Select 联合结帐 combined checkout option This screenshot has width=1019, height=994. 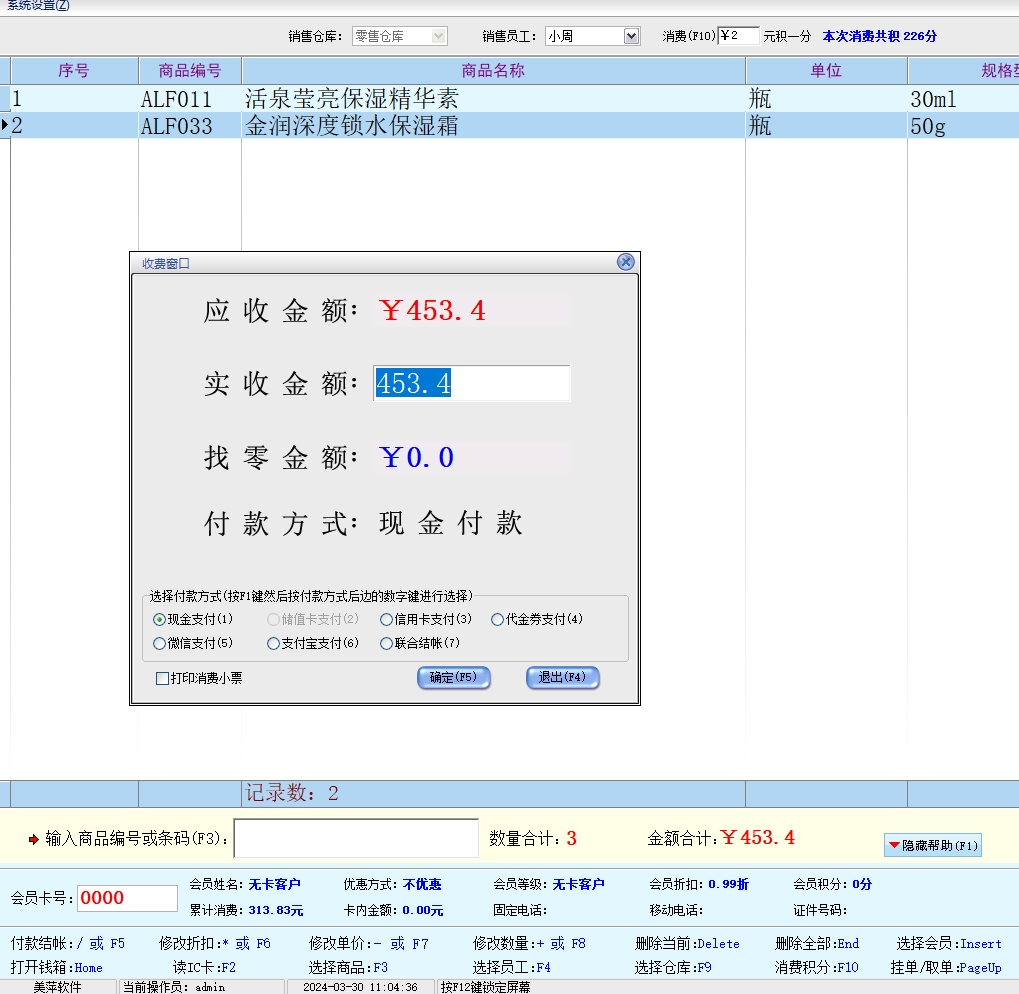click(x=386, y=644)
